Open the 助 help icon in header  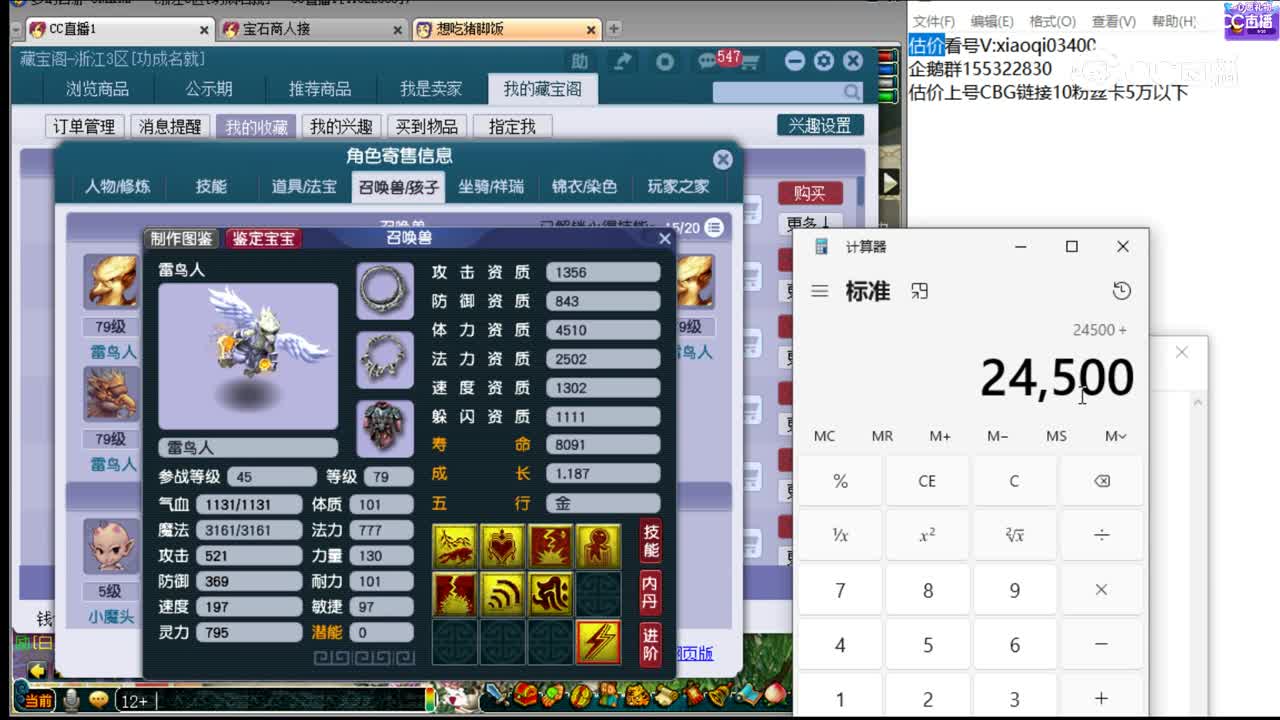579,61
